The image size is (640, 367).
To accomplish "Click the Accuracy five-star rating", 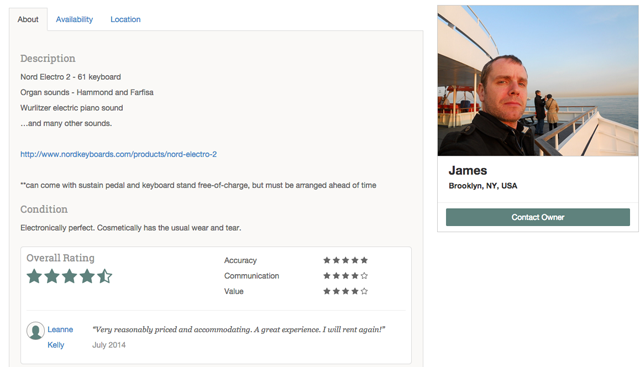I will (345, 260).
